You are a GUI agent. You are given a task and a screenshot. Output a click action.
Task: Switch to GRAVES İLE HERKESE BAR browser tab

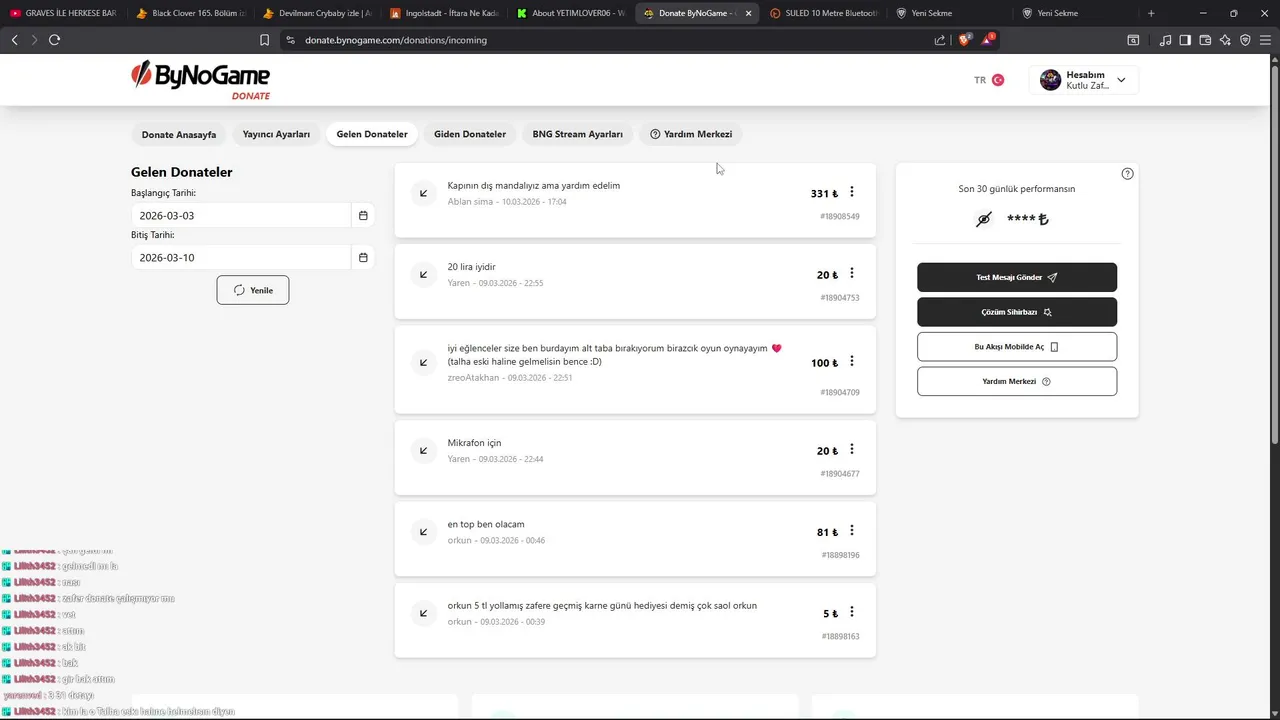click(x=64, y=13)
